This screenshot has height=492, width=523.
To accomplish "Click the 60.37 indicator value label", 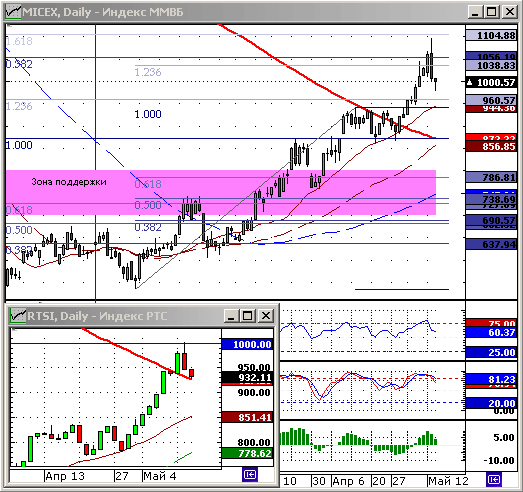I will pos(491,332).
